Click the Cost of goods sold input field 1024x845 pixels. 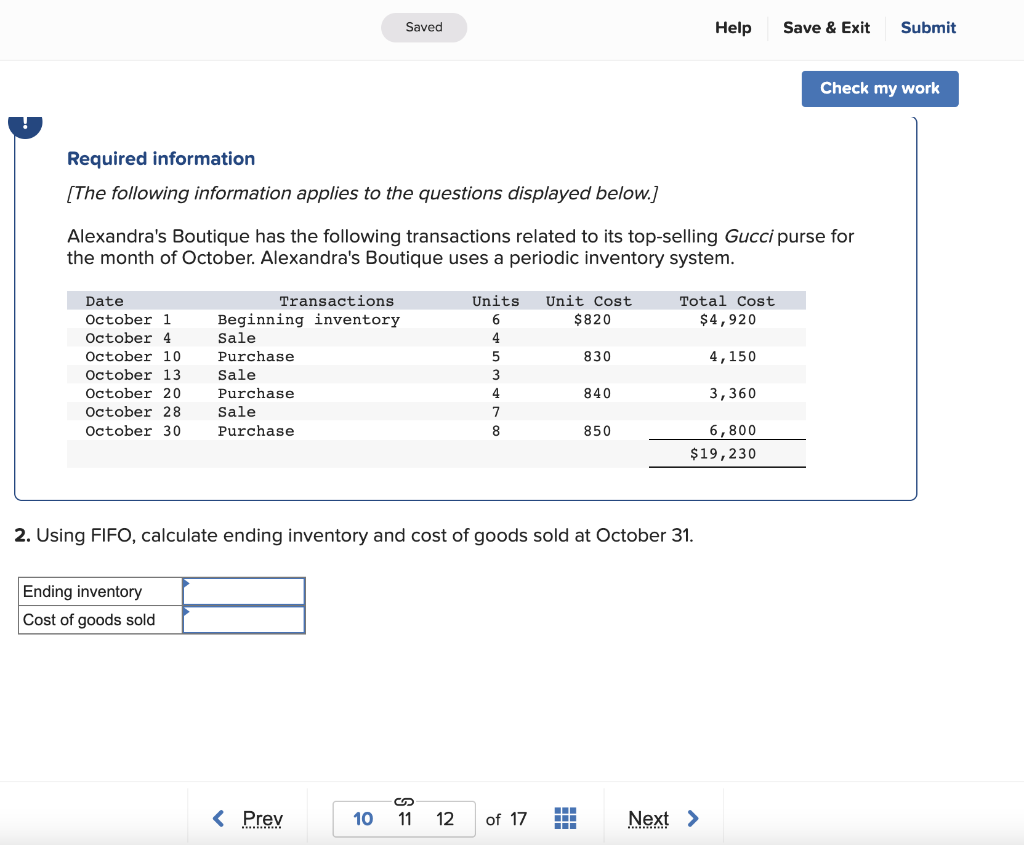[x=244, y=619]
